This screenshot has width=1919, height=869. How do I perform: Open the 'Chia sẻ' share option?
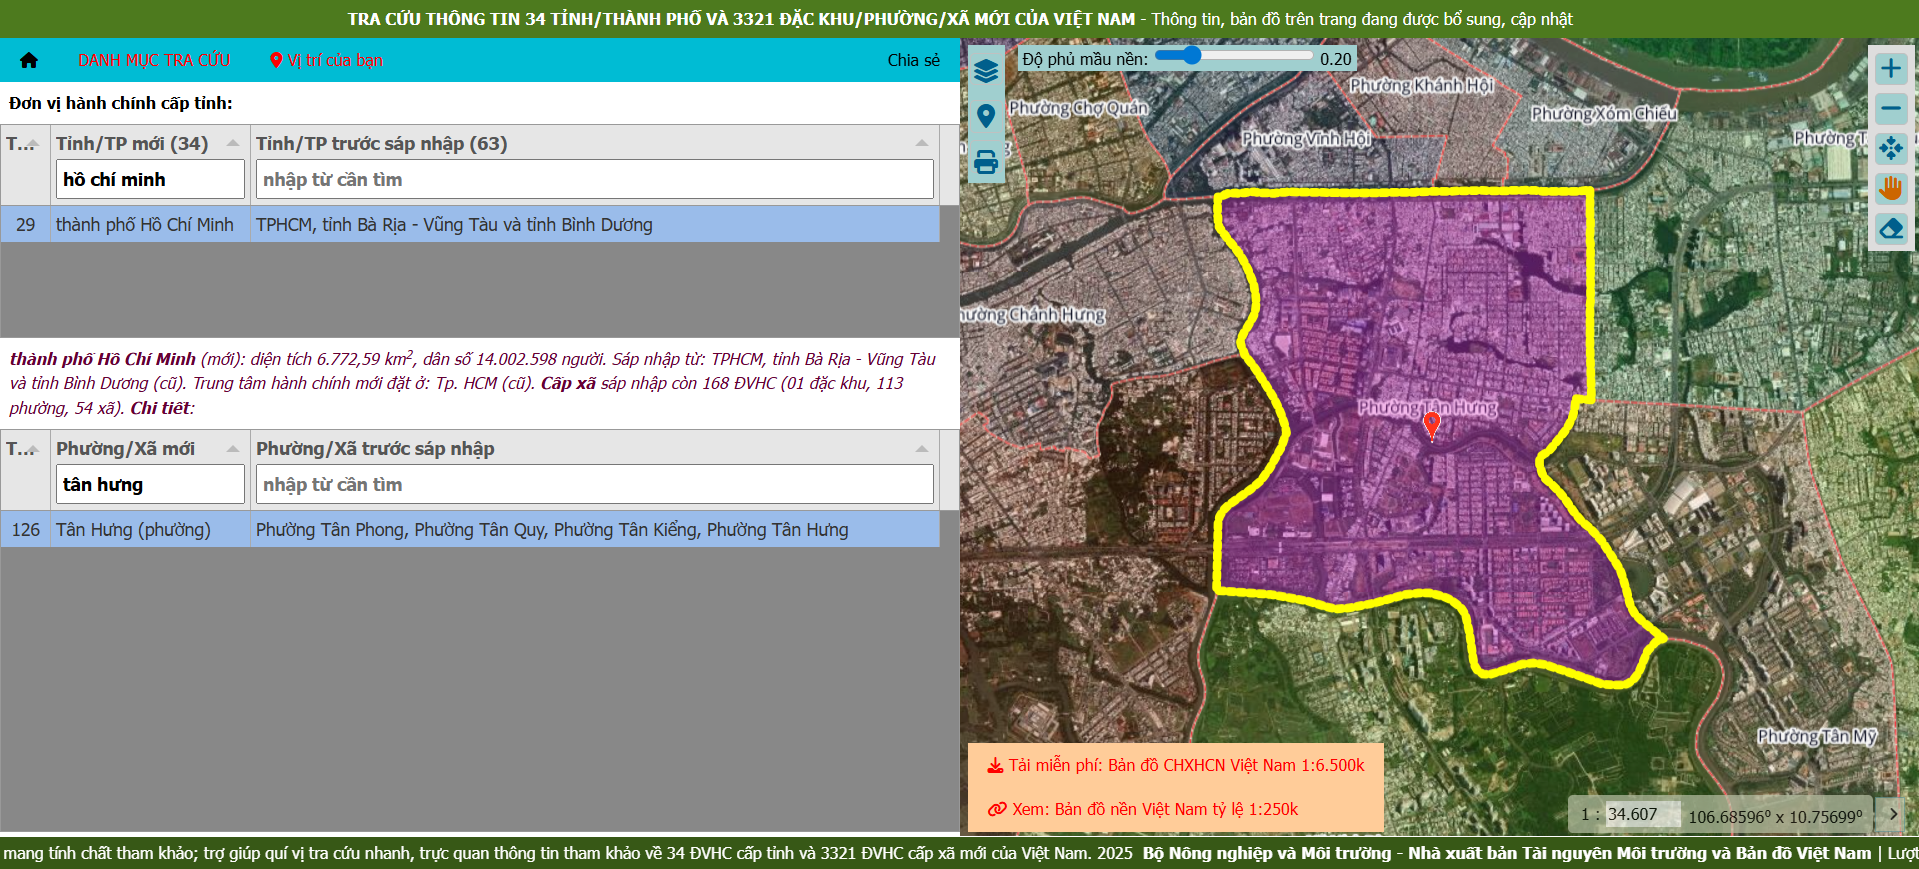[x=913, y=60]
